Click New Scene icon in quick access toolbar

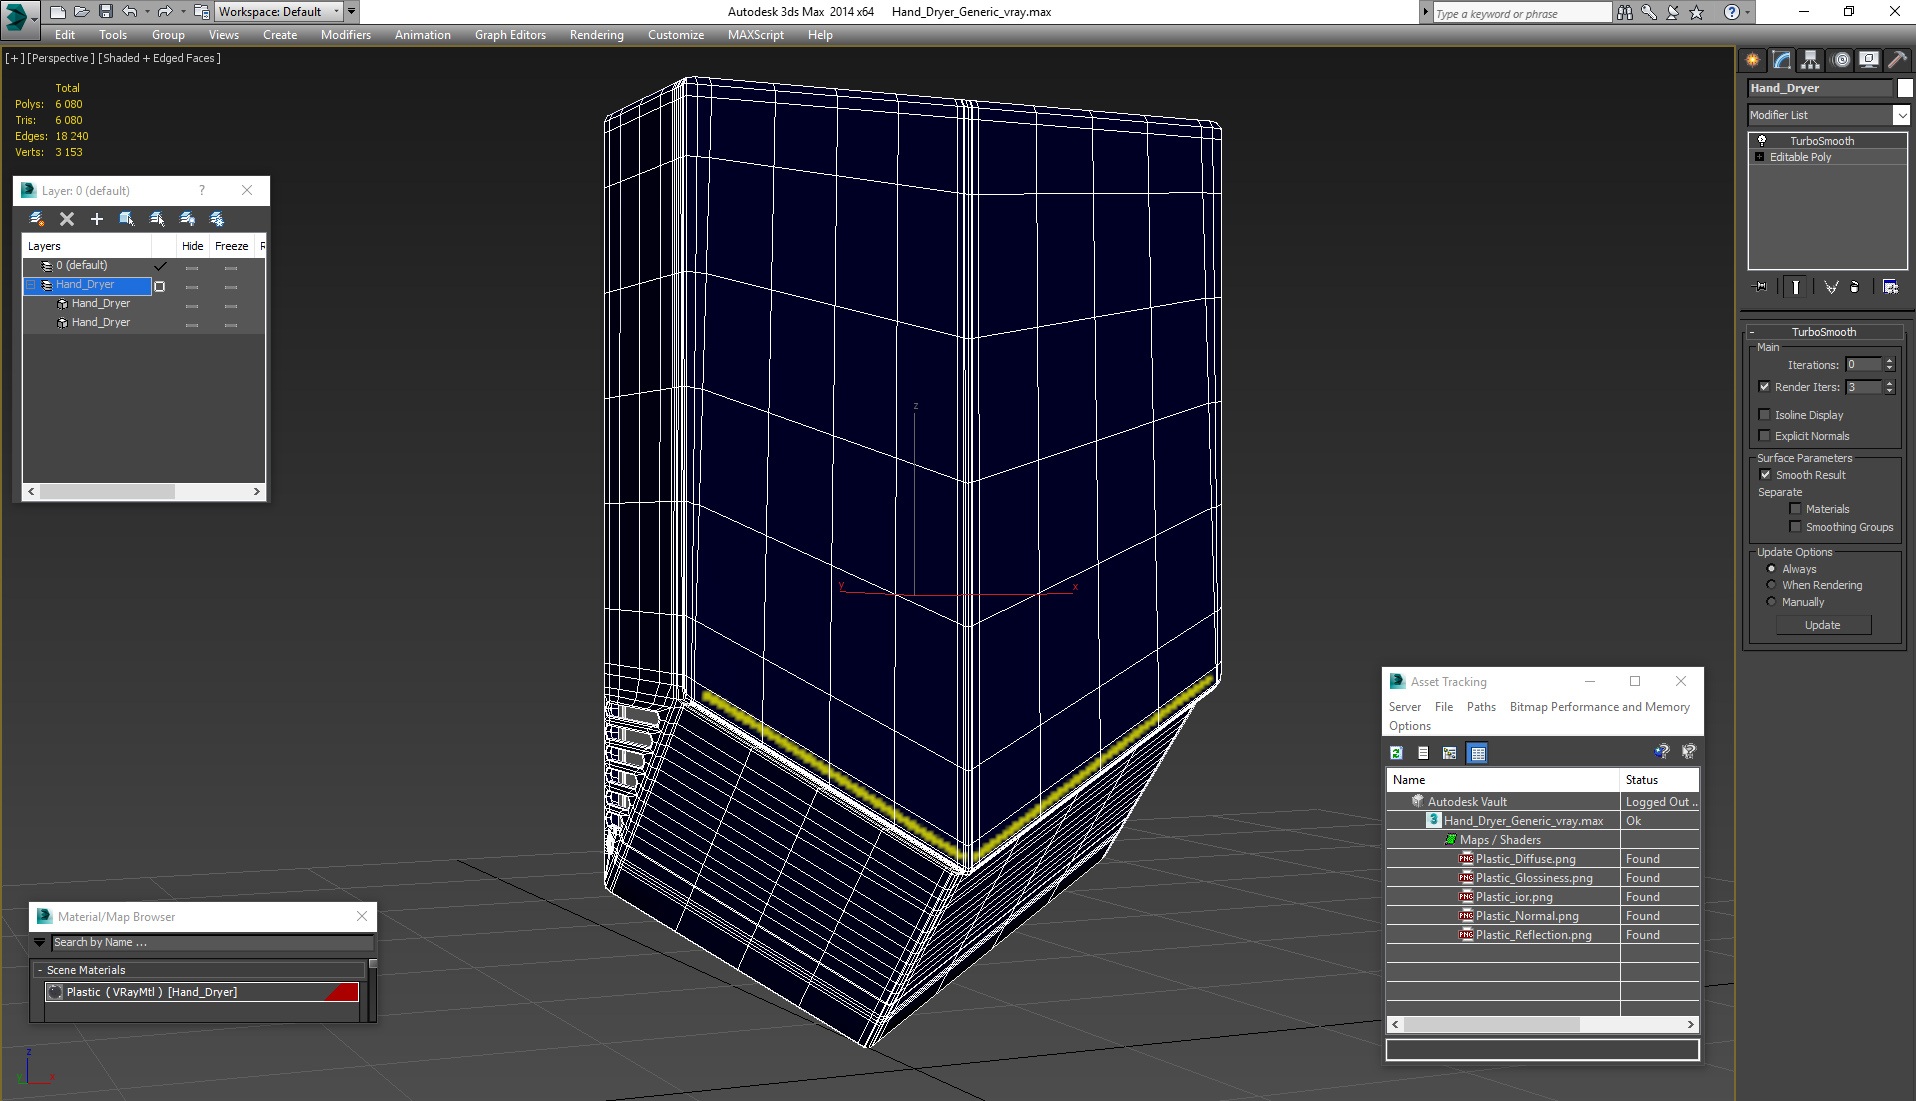(58, 12)
